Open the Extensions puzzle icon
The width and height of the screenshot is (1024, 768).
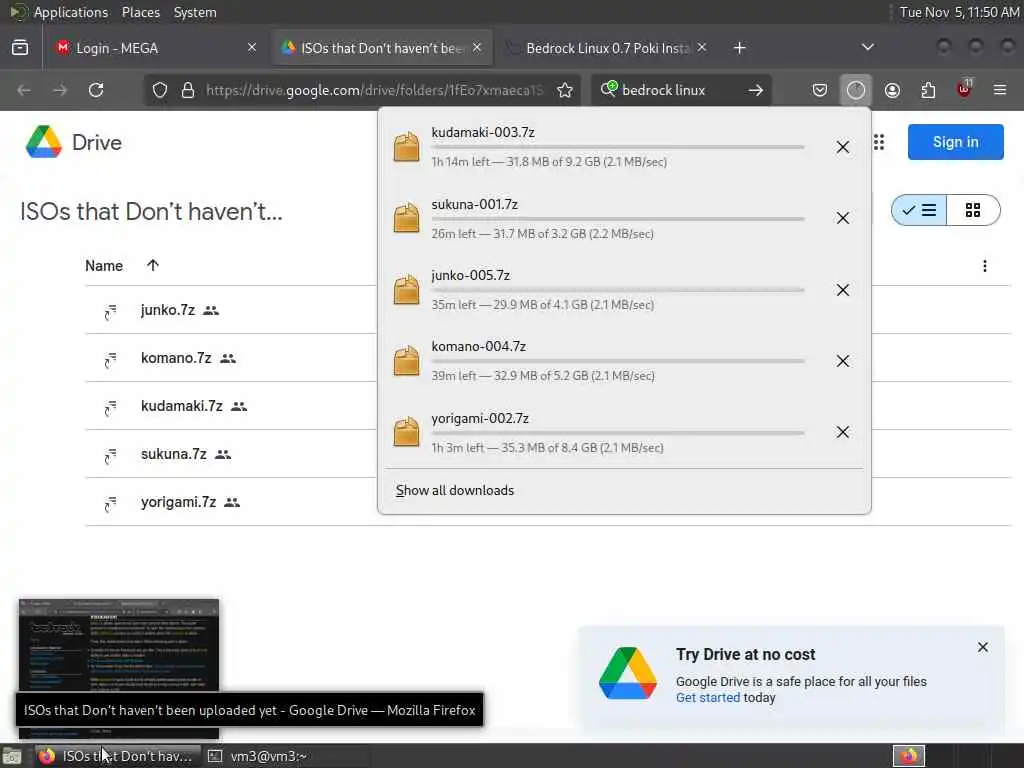[928, 90]
